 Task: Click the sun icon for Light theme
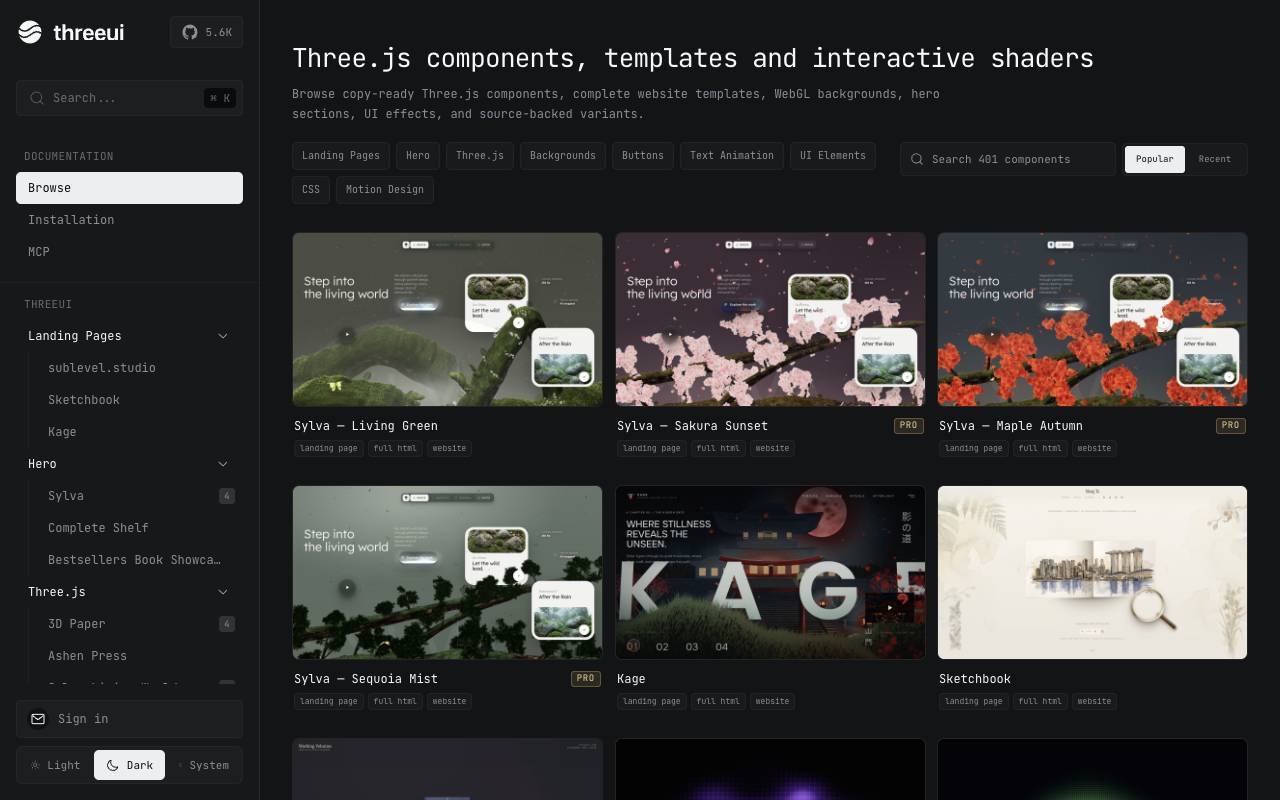35,765
